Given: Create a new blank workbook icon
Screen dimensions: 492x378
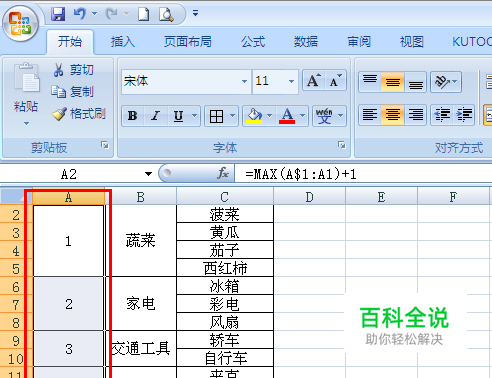Looking at the screenshot, I should point(144,14).
